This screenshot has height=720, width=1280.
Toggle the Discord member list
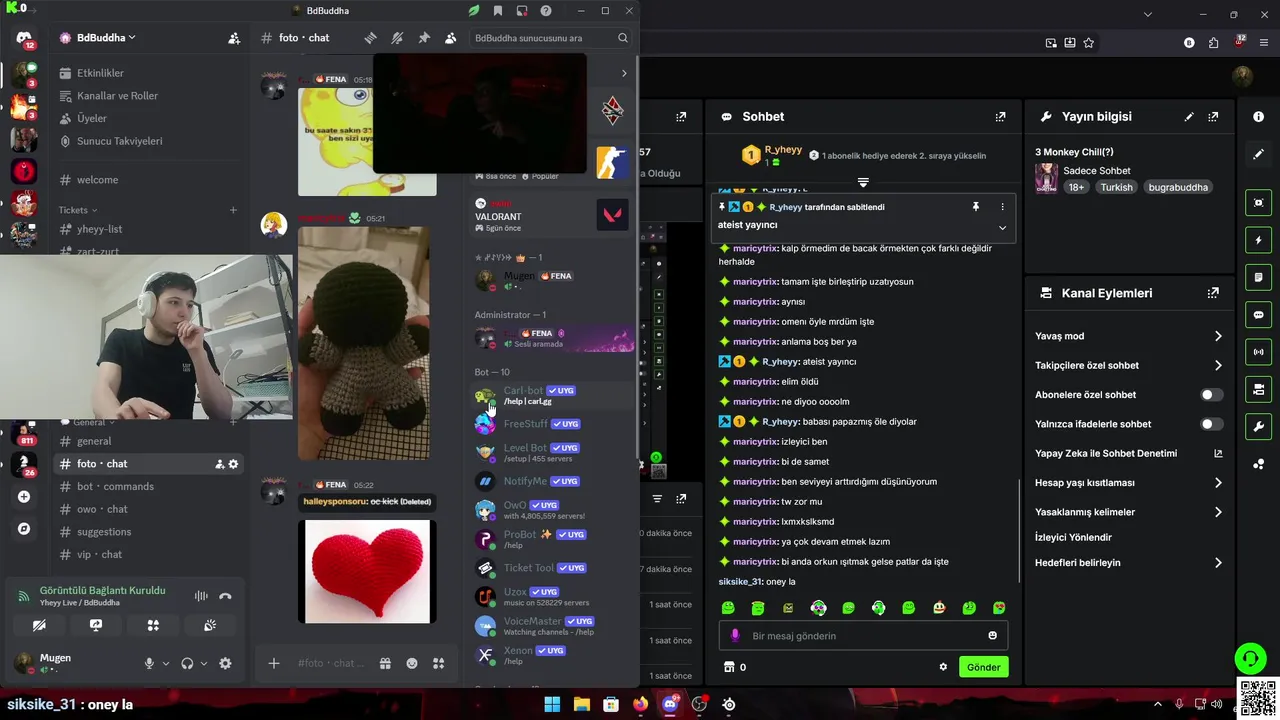[x=451, y=38]
